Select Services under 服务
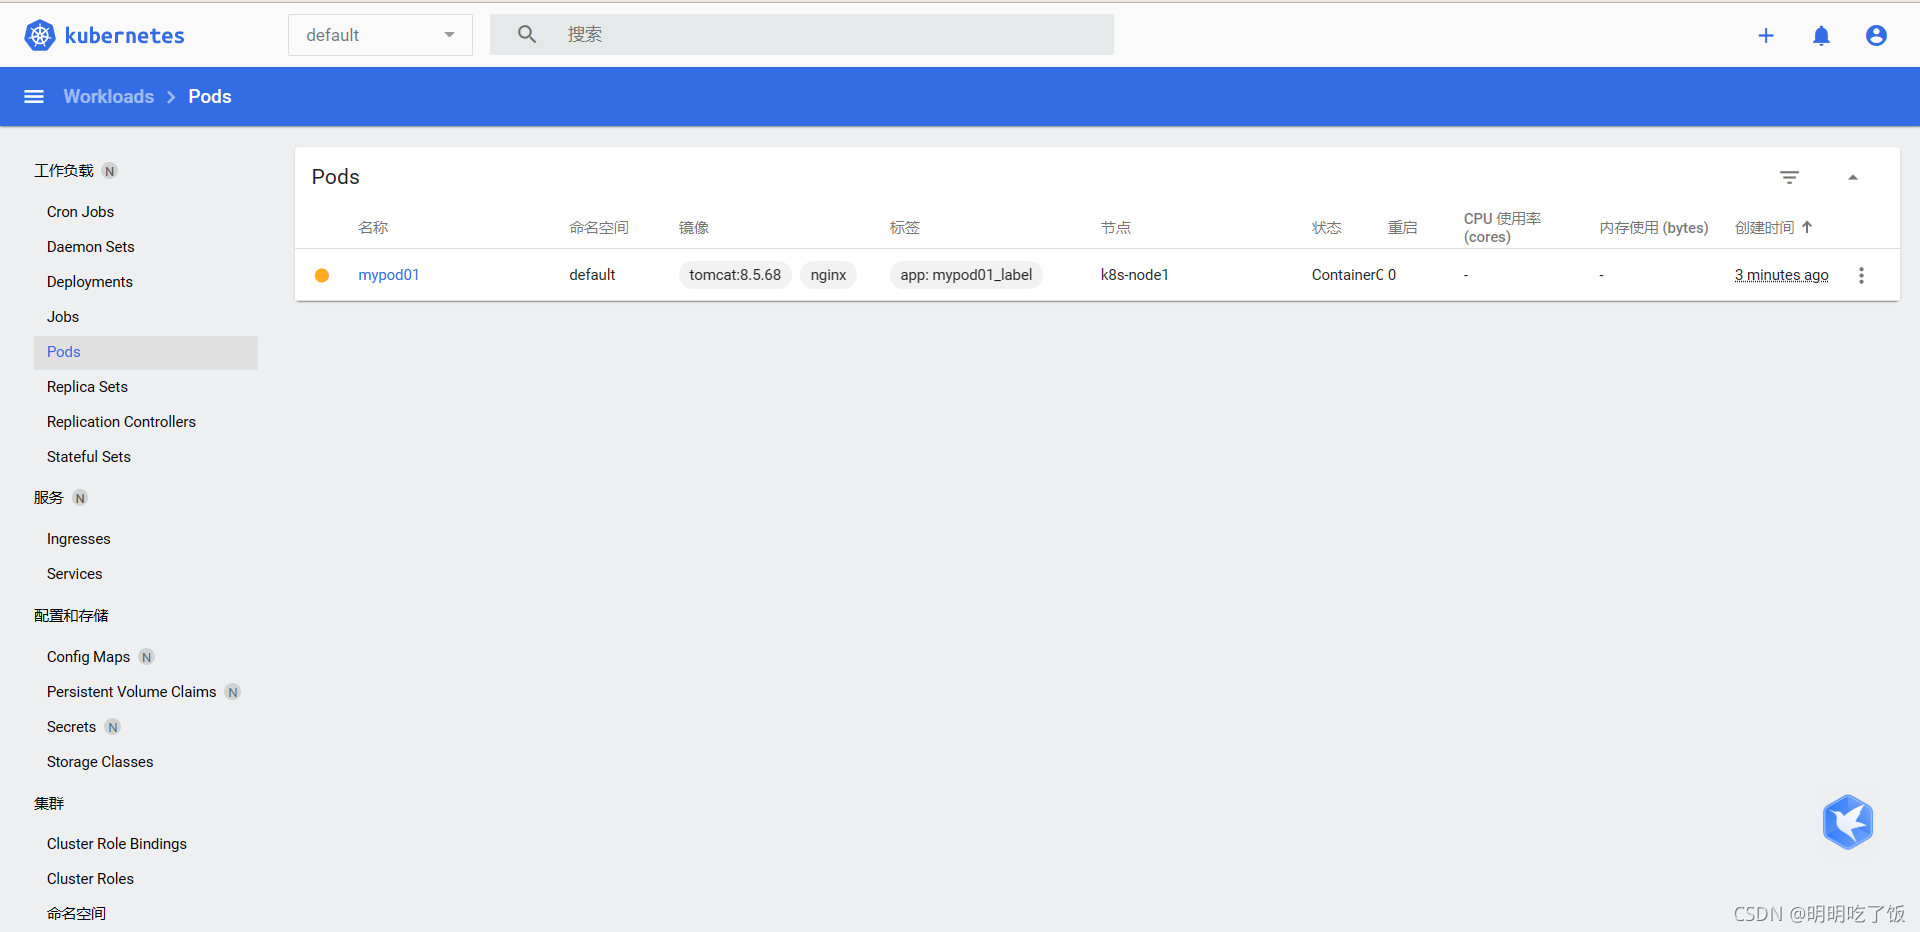 coord(74,573)
